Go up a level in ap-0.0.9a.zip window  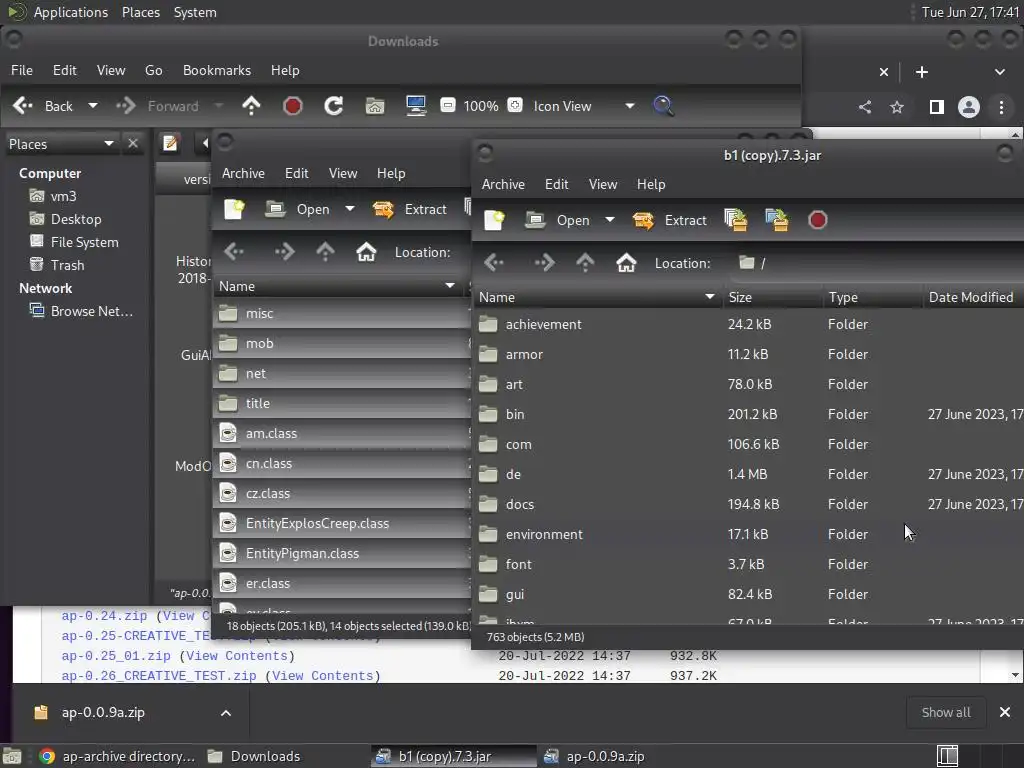325,252
